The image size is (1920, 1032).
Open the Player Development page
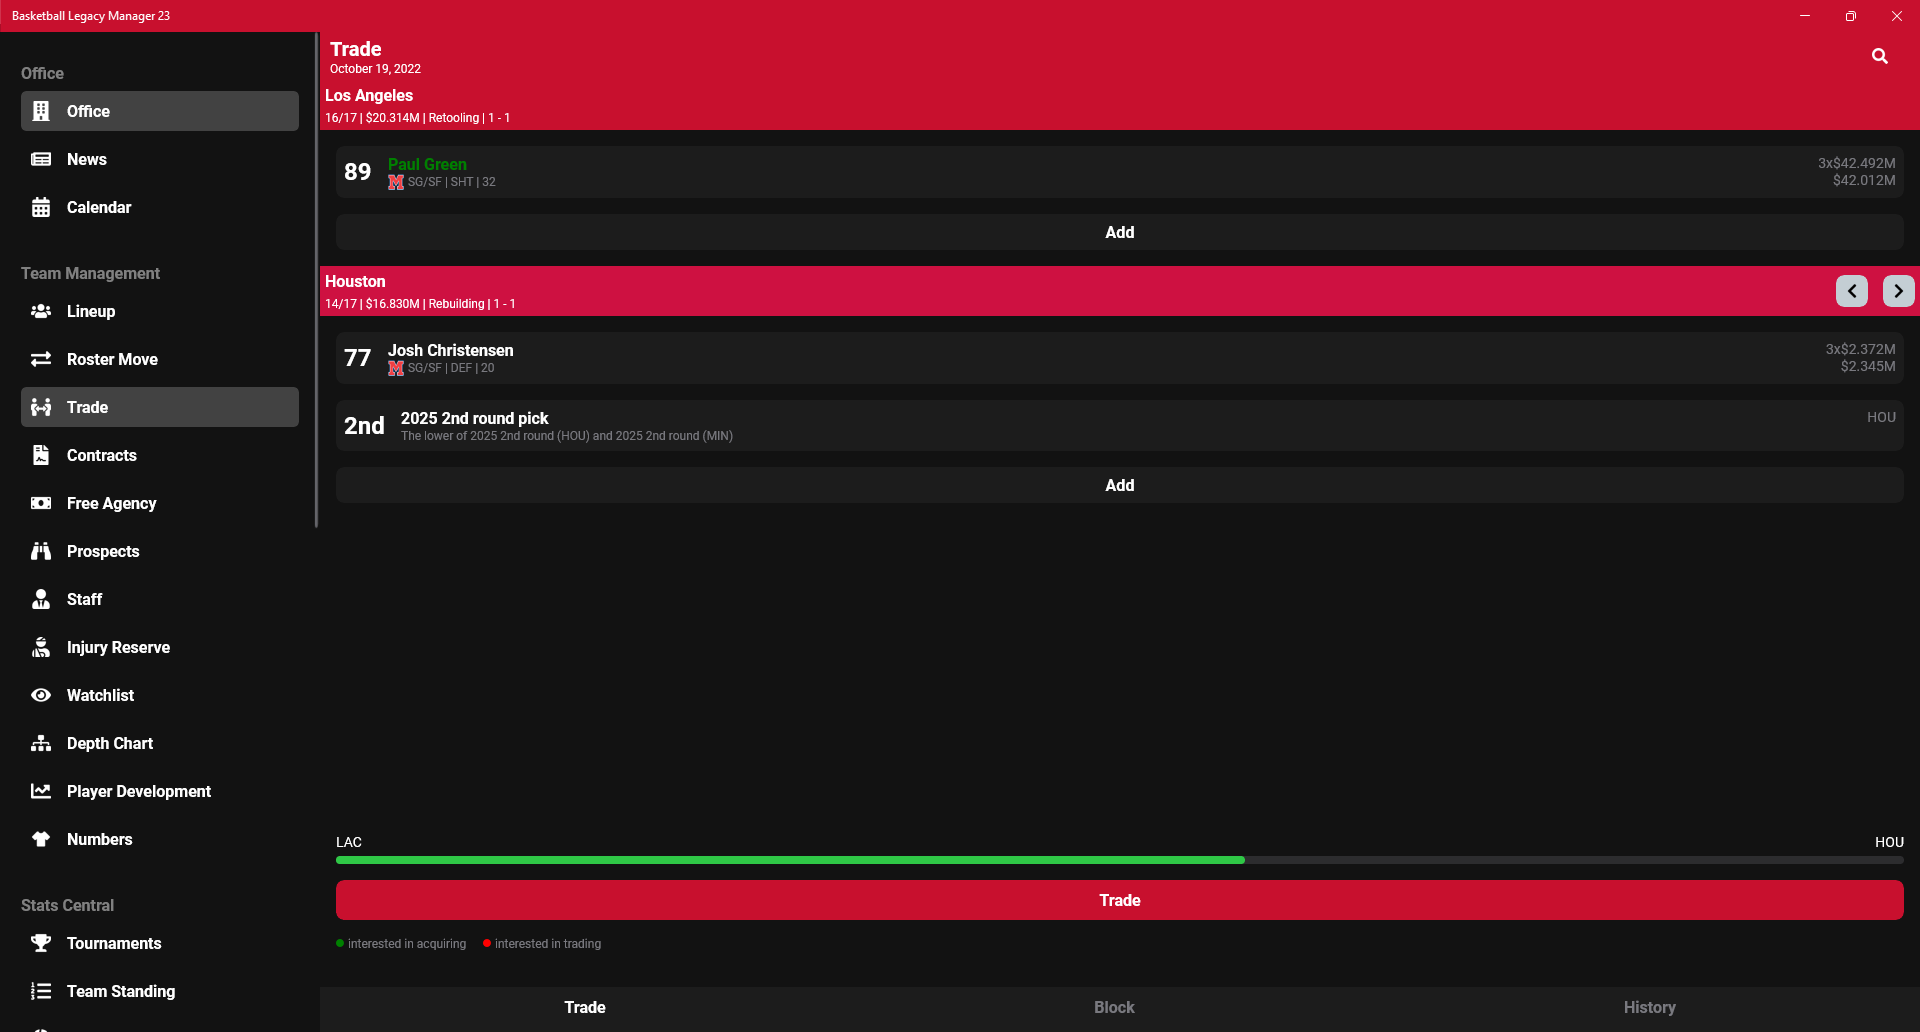(x=160, y=791)
